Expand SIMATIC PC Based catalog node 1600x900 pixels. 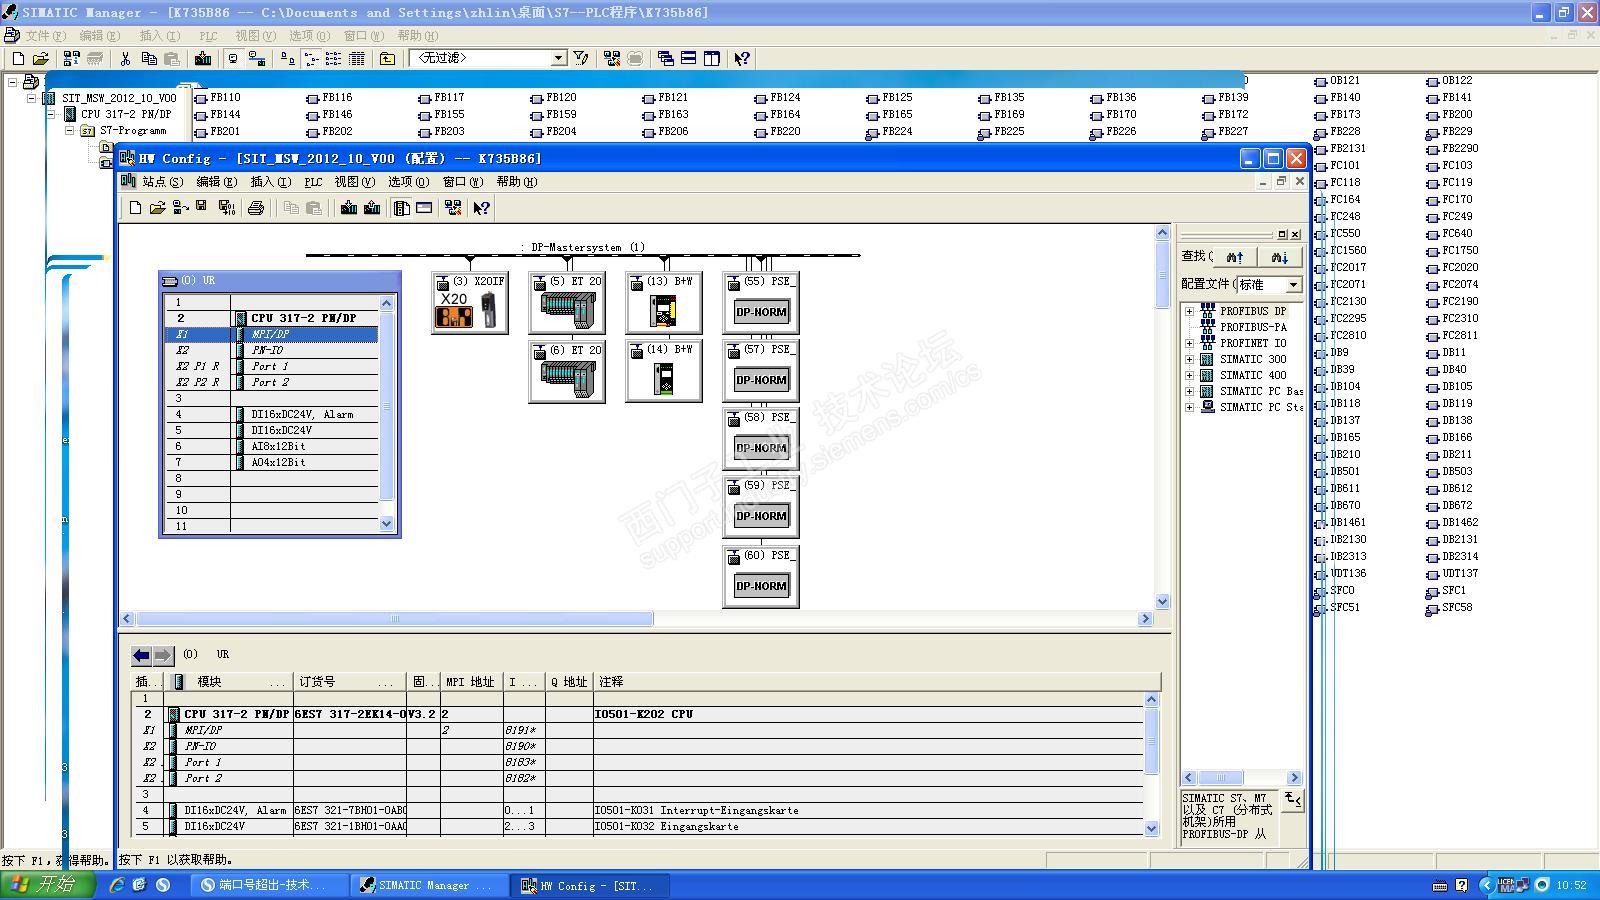(x=1190, y=391)
